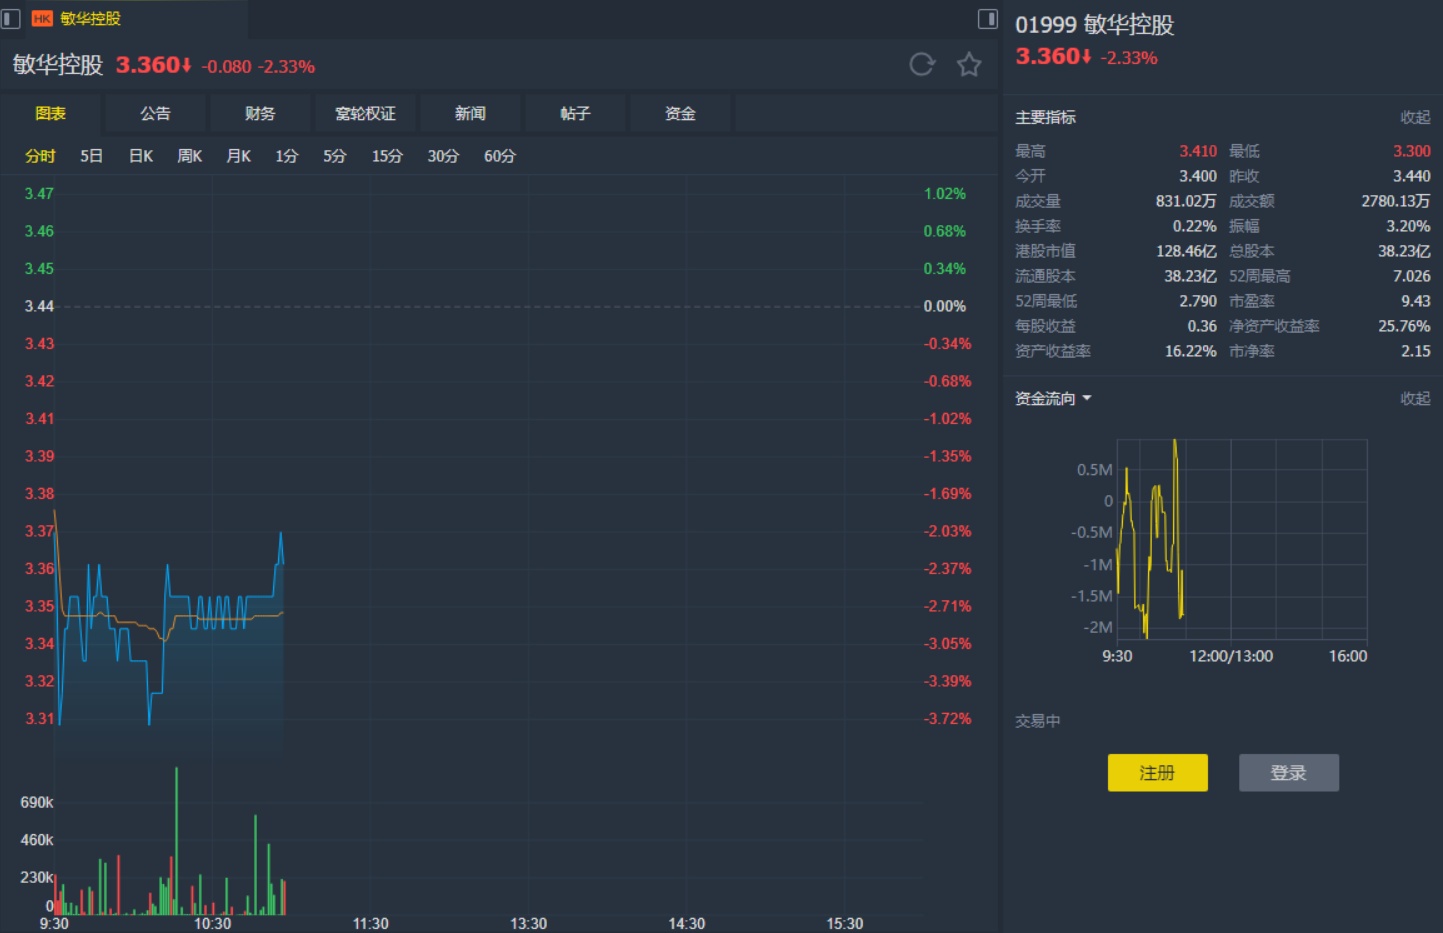Image resolution: width=1443 pixels, height=933 pixels.
Task: Add stock to favorites with star icon
Action: tap(969, 65)
